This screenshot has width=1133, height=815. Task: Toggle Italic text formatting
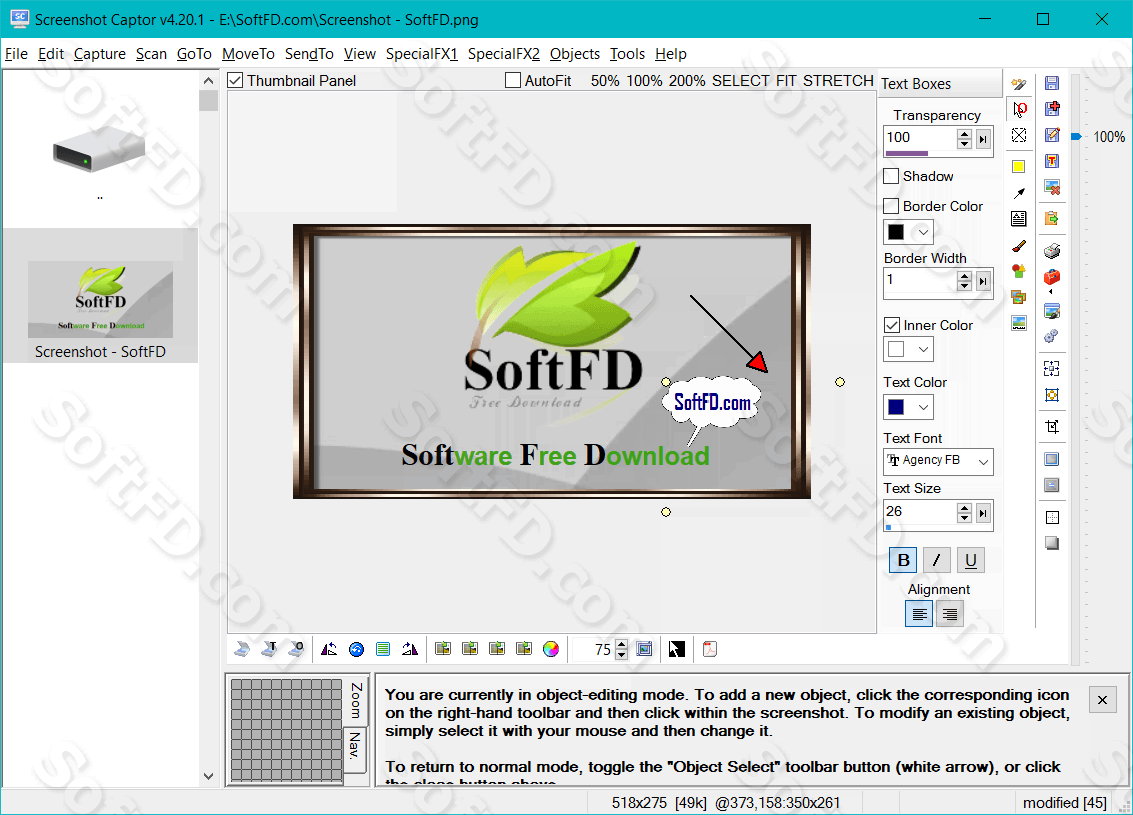coord(936,560)
